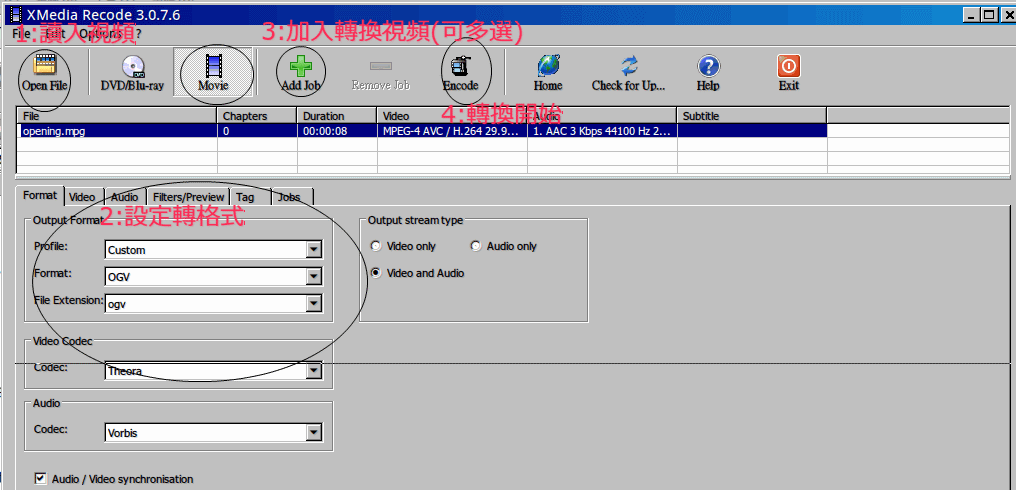Viewport: 1016px width, 490px height.
Task: Switch to the Filters/Preview tab
Action: (x=189, y=197)
